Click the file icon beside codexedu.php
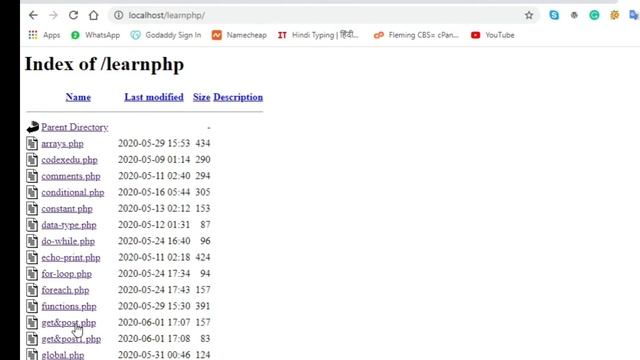 coord(32,160)
